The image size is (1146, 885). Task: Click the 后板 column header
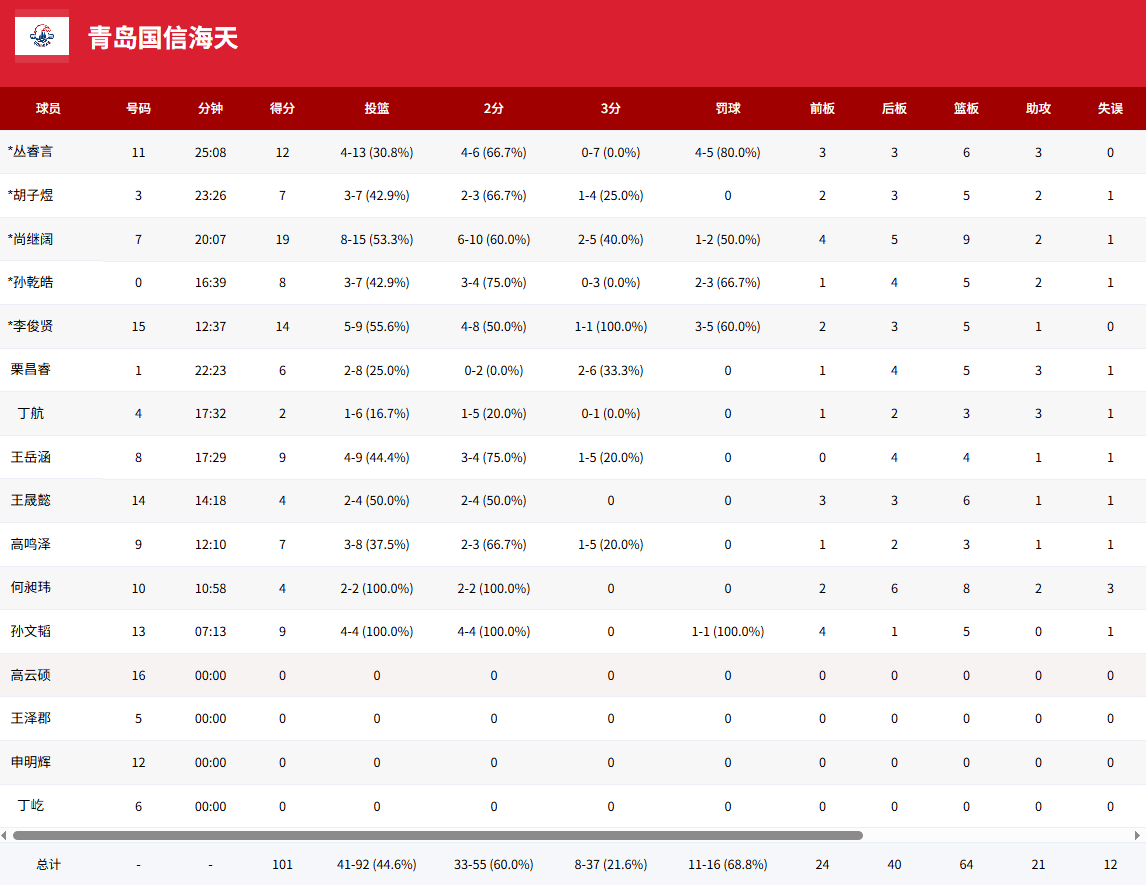point(894,108)
